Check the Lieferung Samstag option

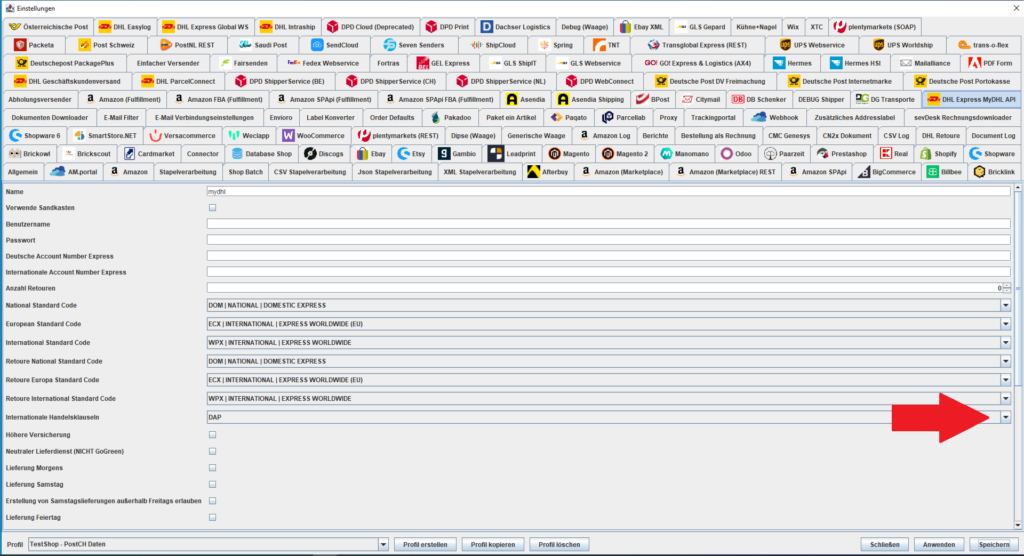(x=212, y=485)
